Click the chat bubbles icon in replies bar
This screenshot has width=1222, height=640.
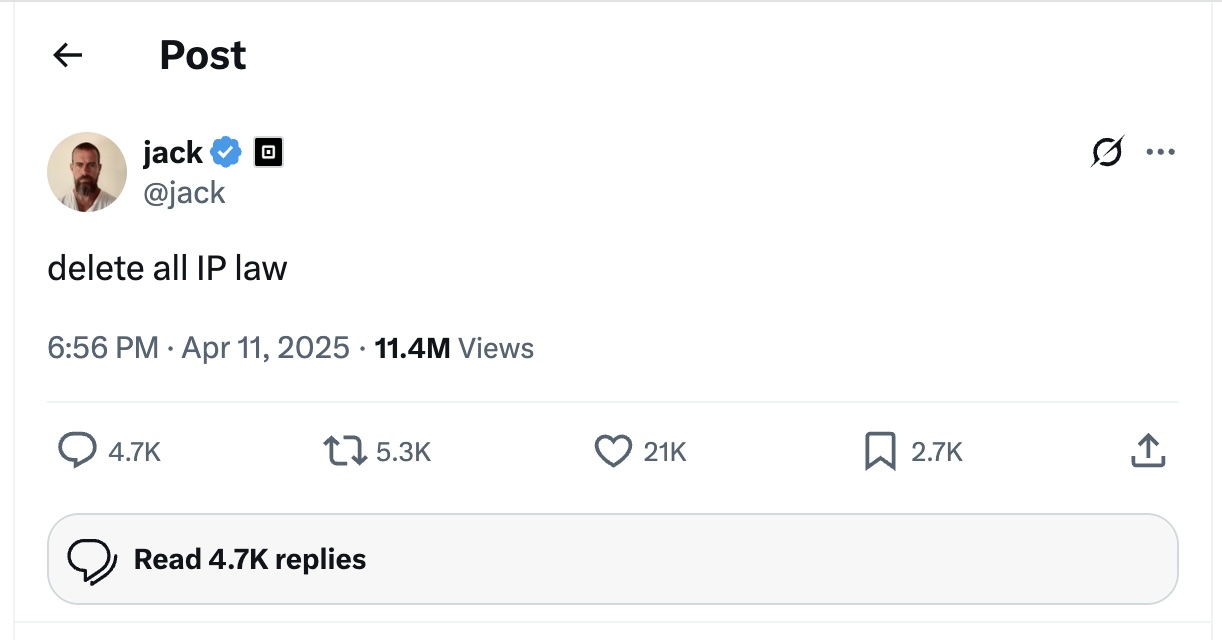[89, 559]
